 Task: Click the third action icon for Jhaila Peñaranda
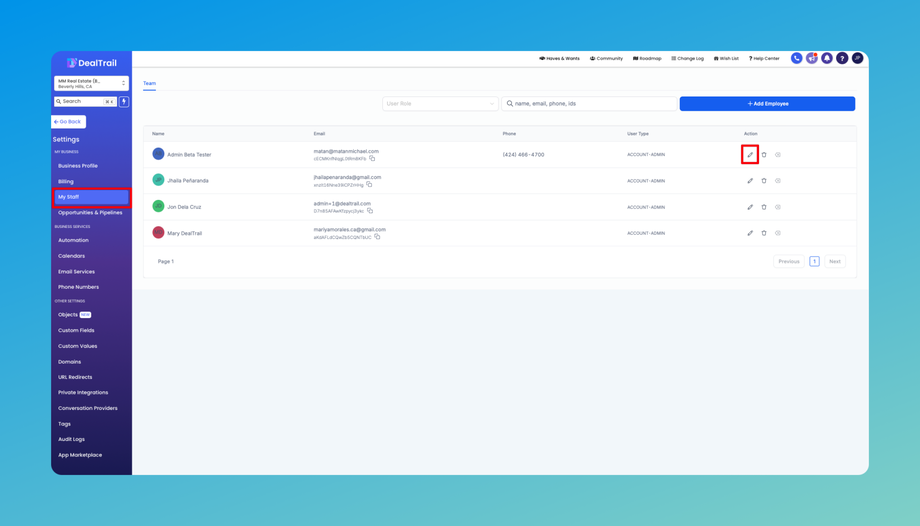tap(778, 181)
